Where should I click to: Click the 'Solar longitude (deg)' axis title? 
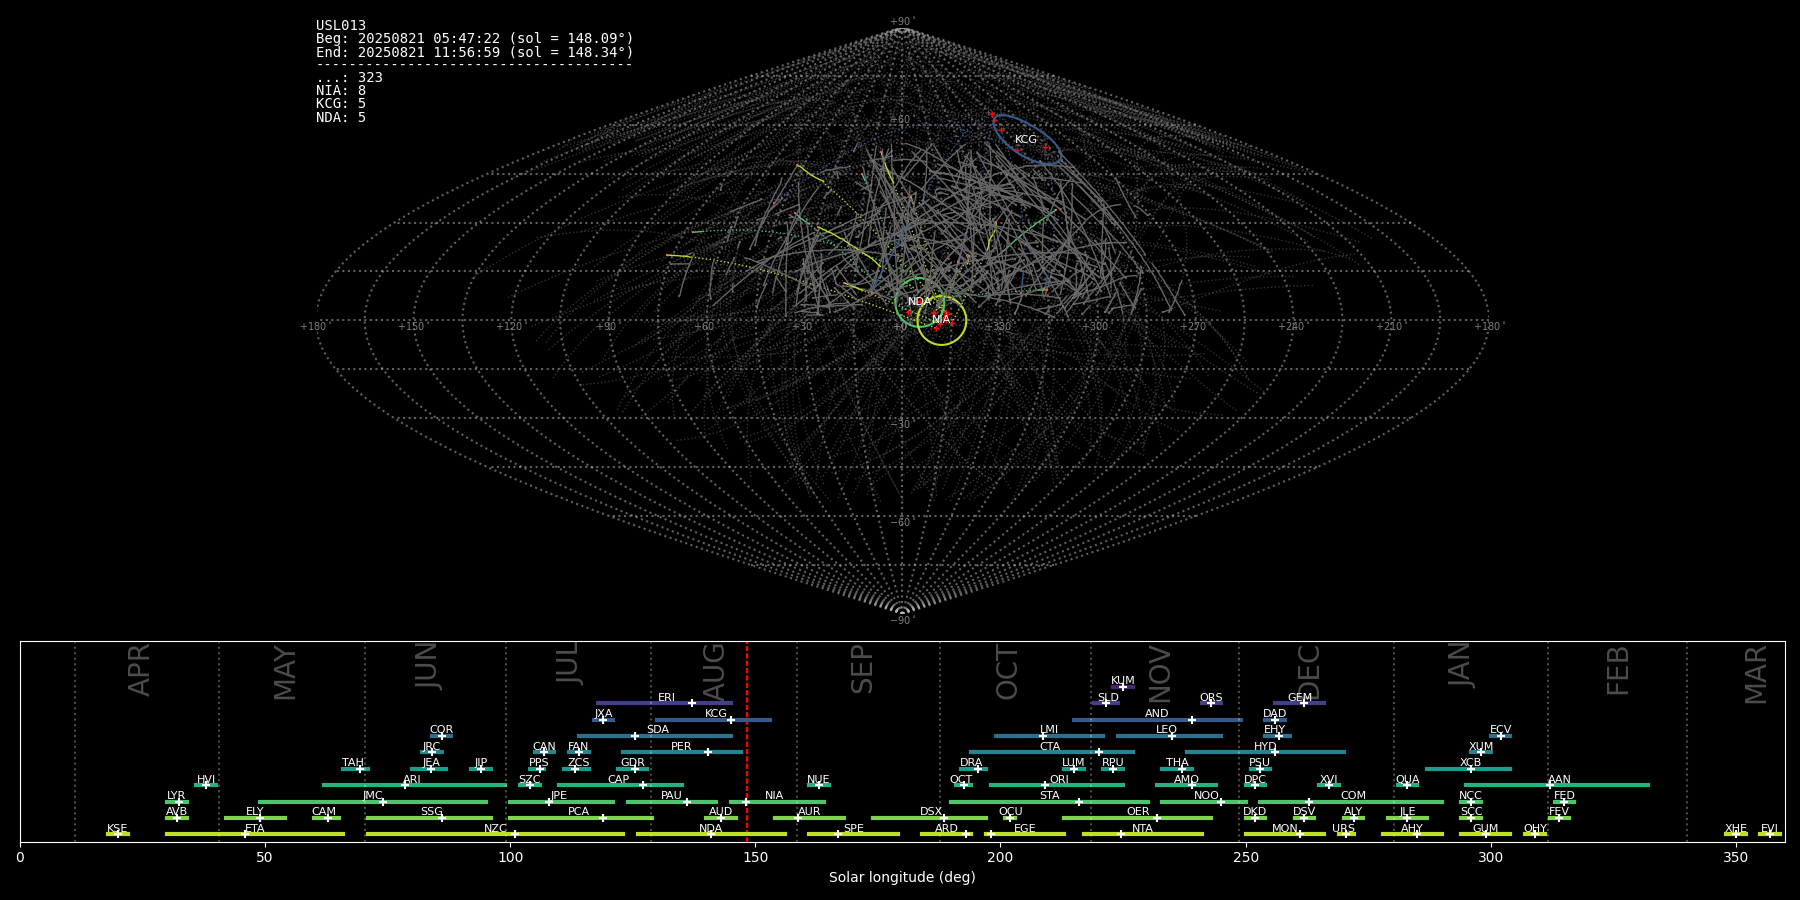[x=902, y=877]
